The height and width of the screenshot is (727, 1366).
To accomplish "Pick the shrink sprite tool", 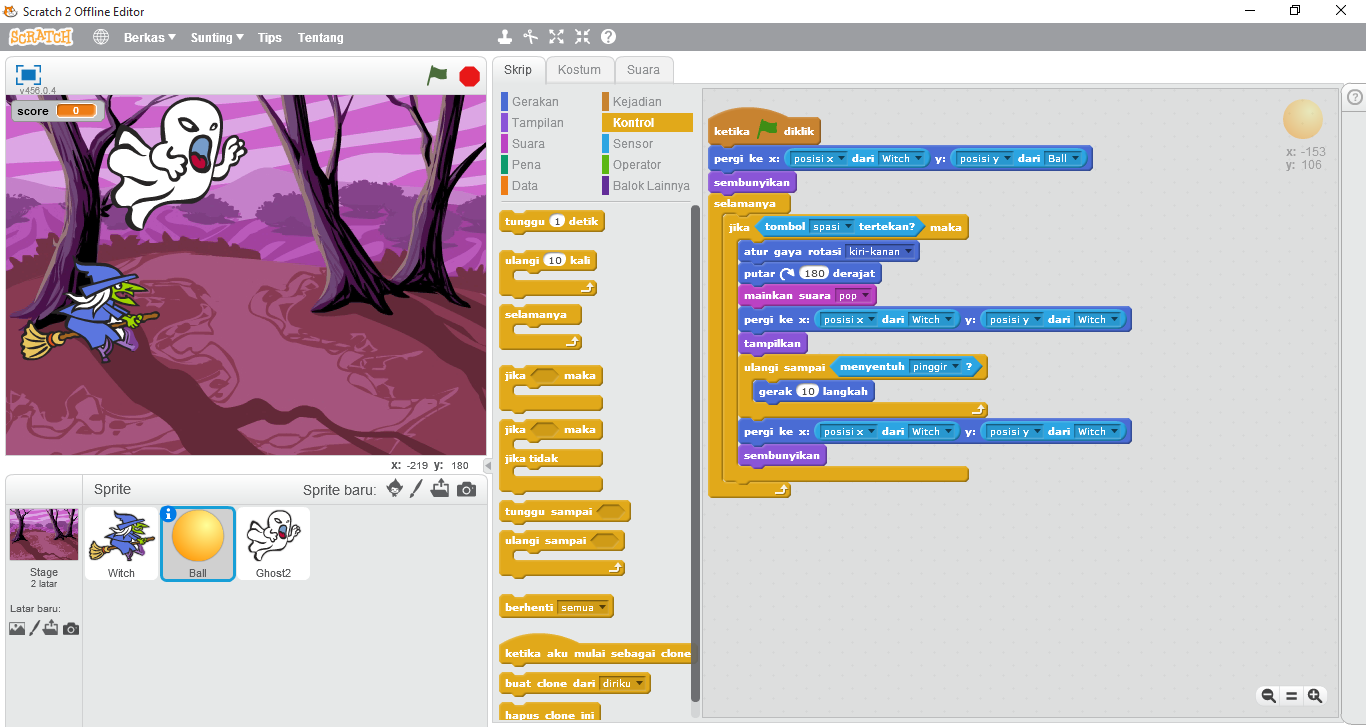I will (582, 36).
